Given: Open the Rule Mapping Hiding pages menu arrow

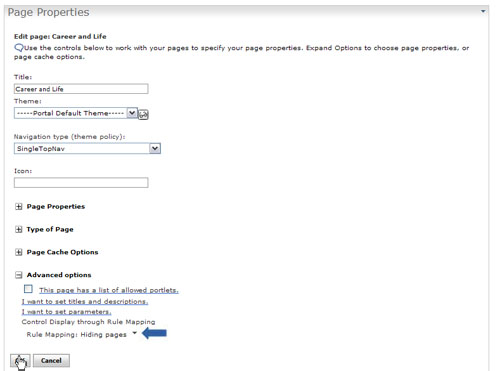Looking at the screenshot, I should (135, 333).
